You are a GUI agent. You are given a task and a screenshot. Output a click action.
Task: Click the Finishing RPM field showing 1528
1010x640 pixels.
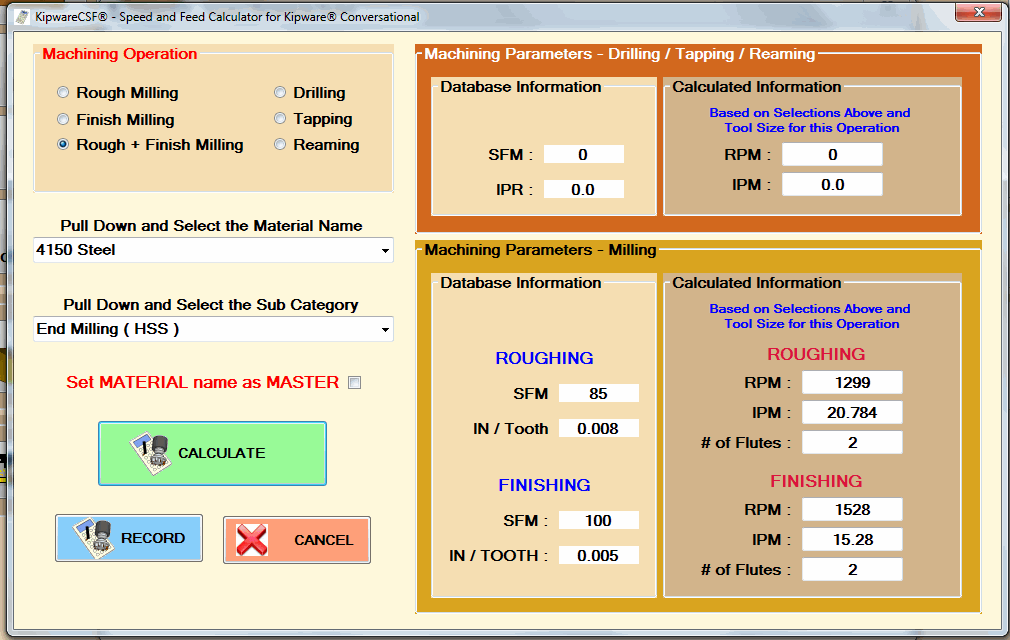click(x=852, y=509)
